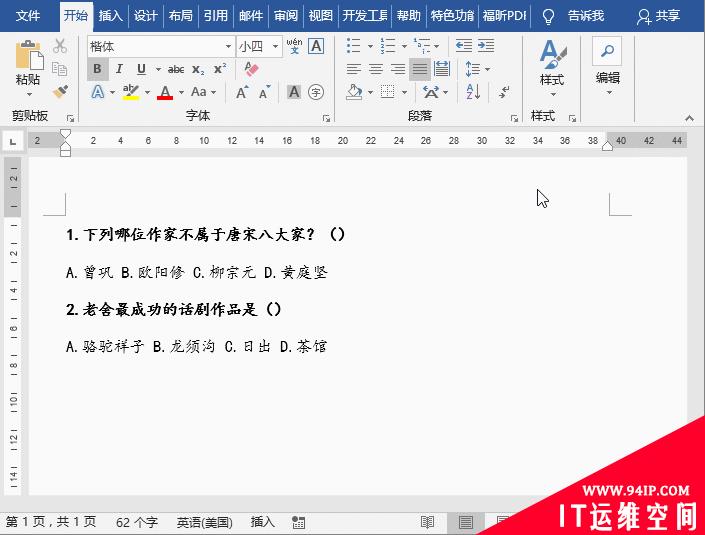Decrease font size with the shrink-font icon
This screenshot has height=535, width=705.
pos(264,92)
